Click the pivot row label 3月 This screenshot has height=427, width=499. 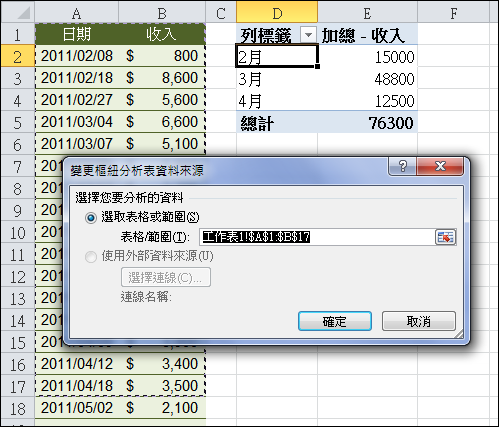pos(277,79)
